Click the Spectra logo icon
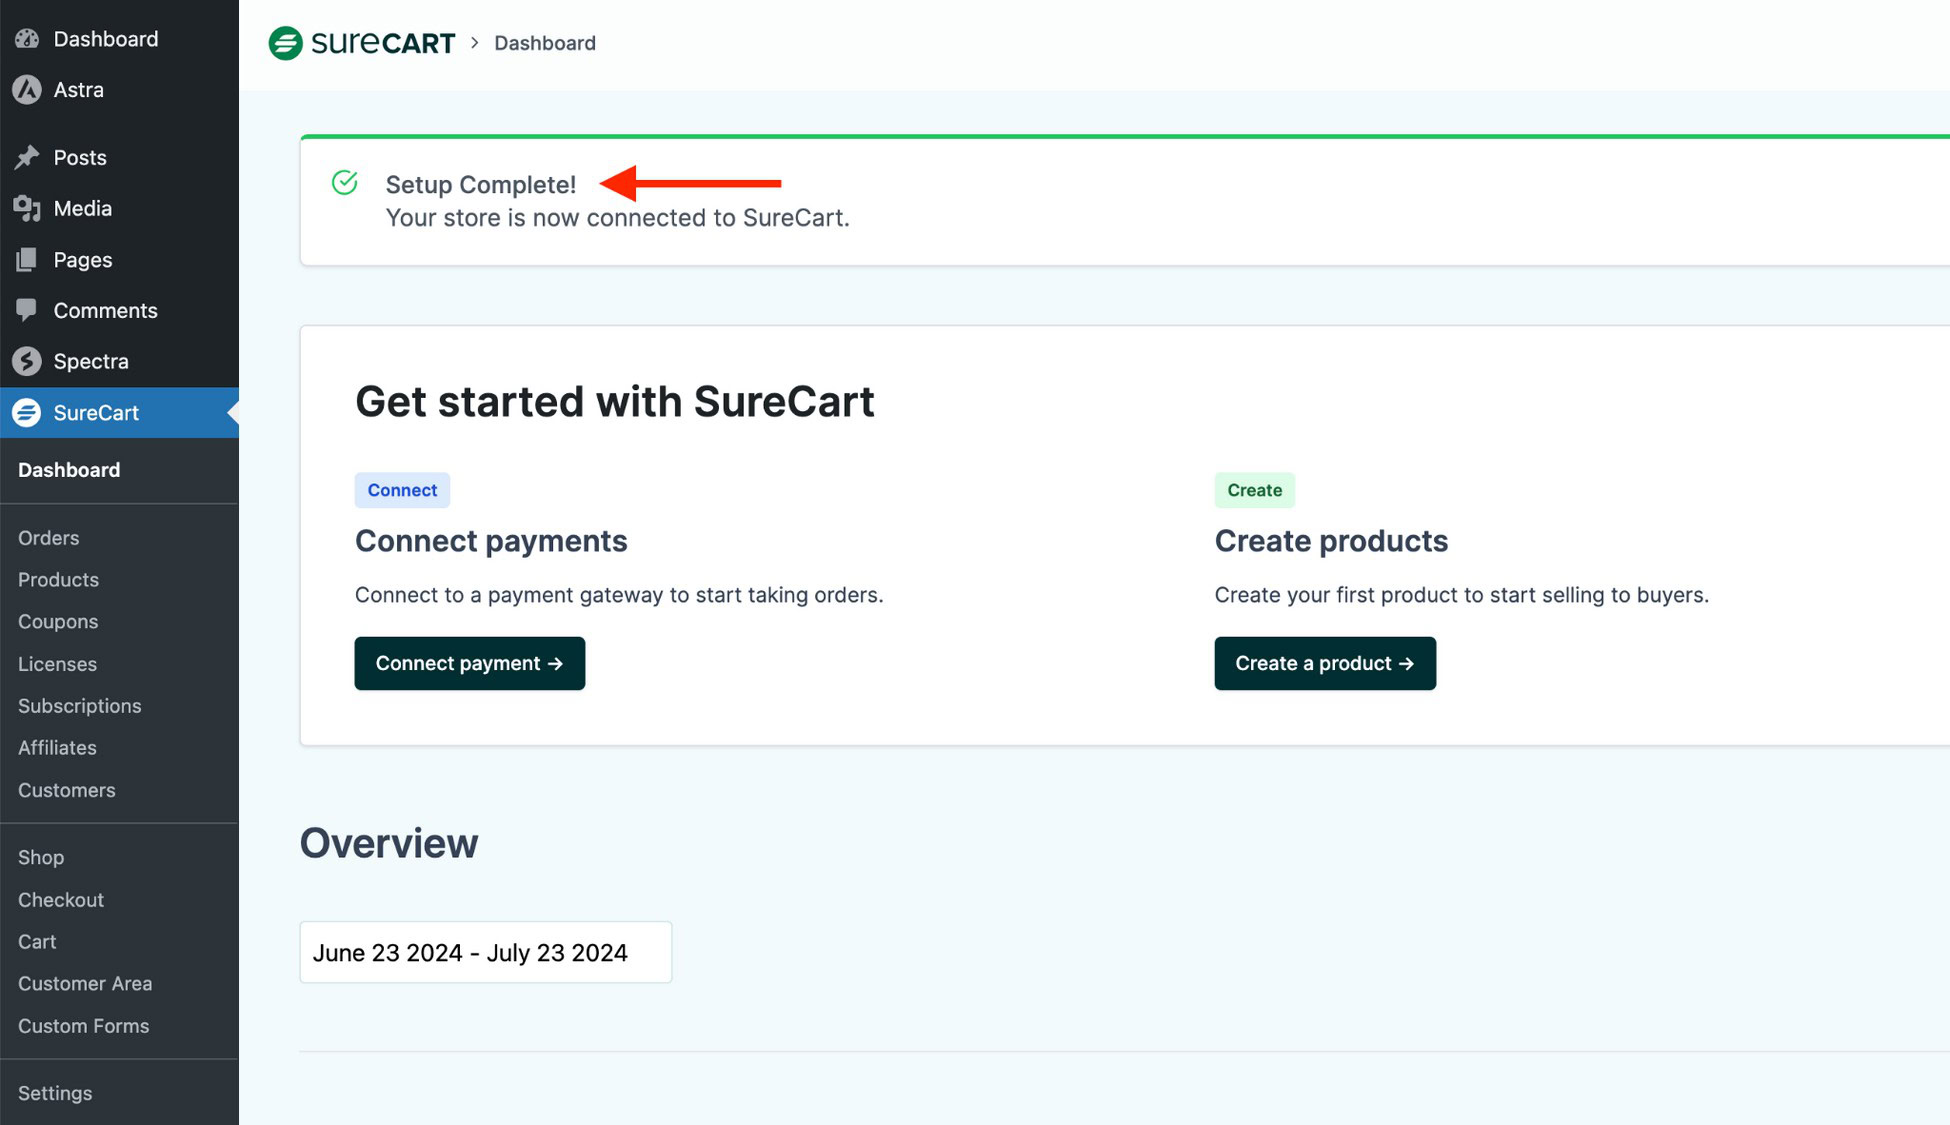This screenshot has width=1950, height=1125. [27, 361]
